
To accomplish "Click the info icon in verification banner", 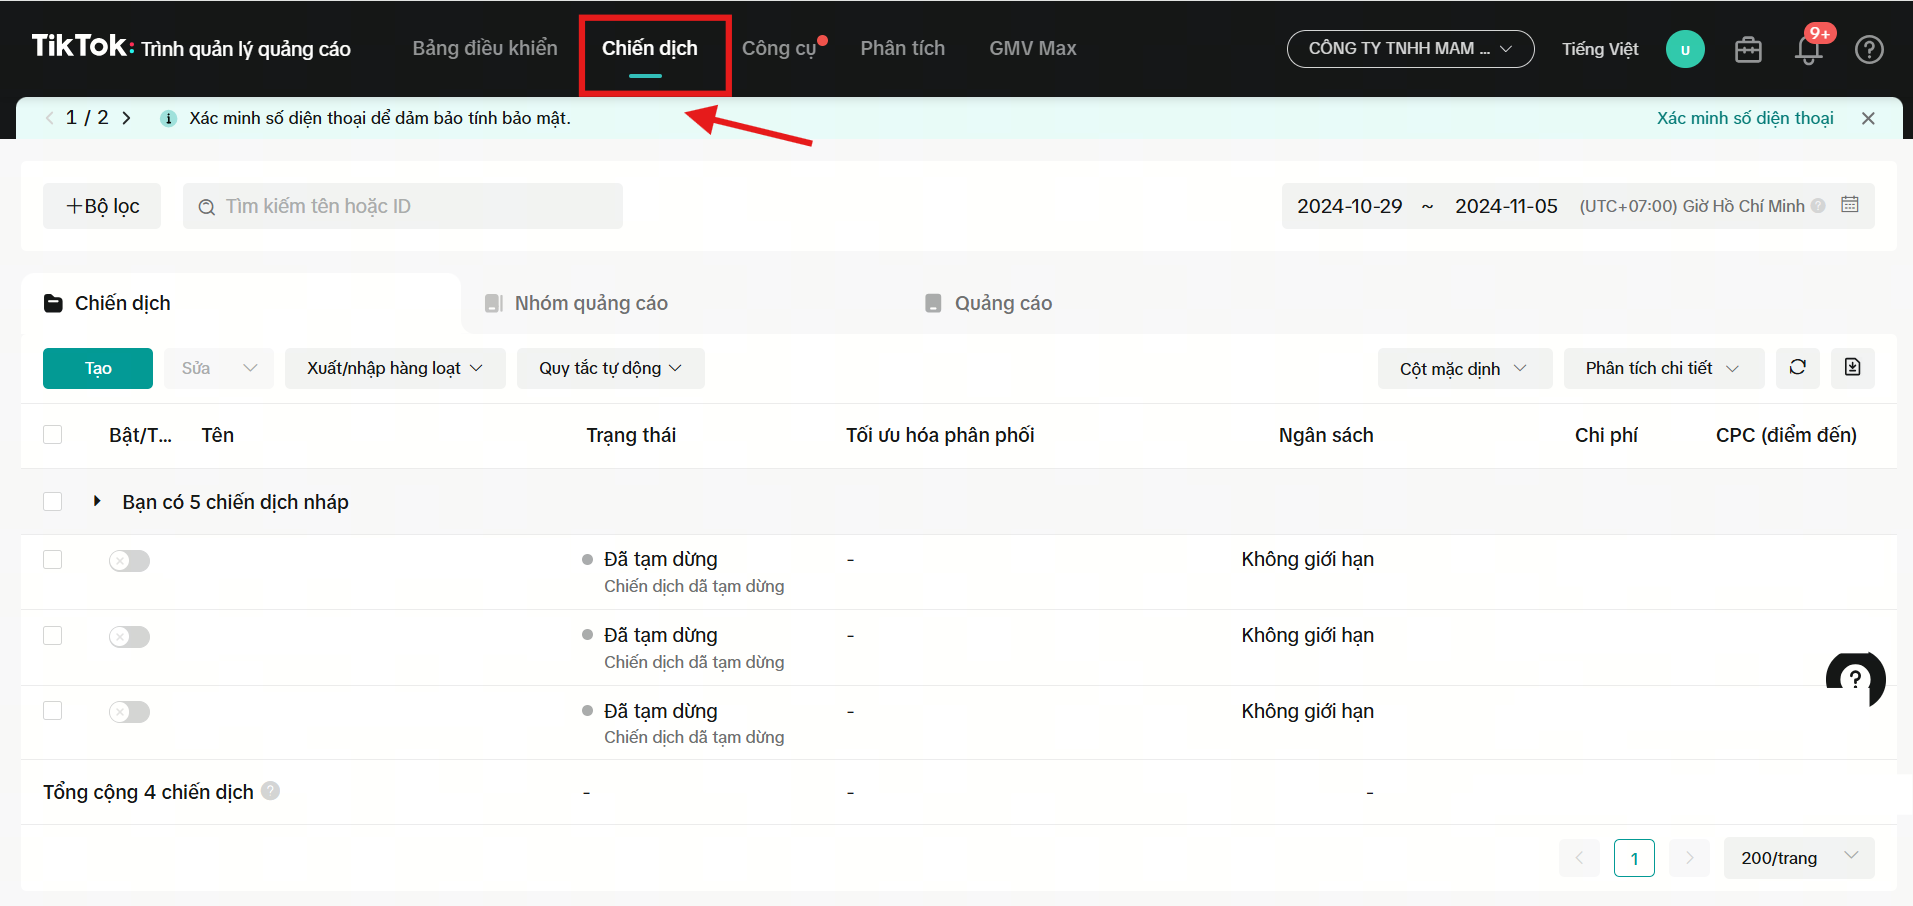I will click(168, 118).
